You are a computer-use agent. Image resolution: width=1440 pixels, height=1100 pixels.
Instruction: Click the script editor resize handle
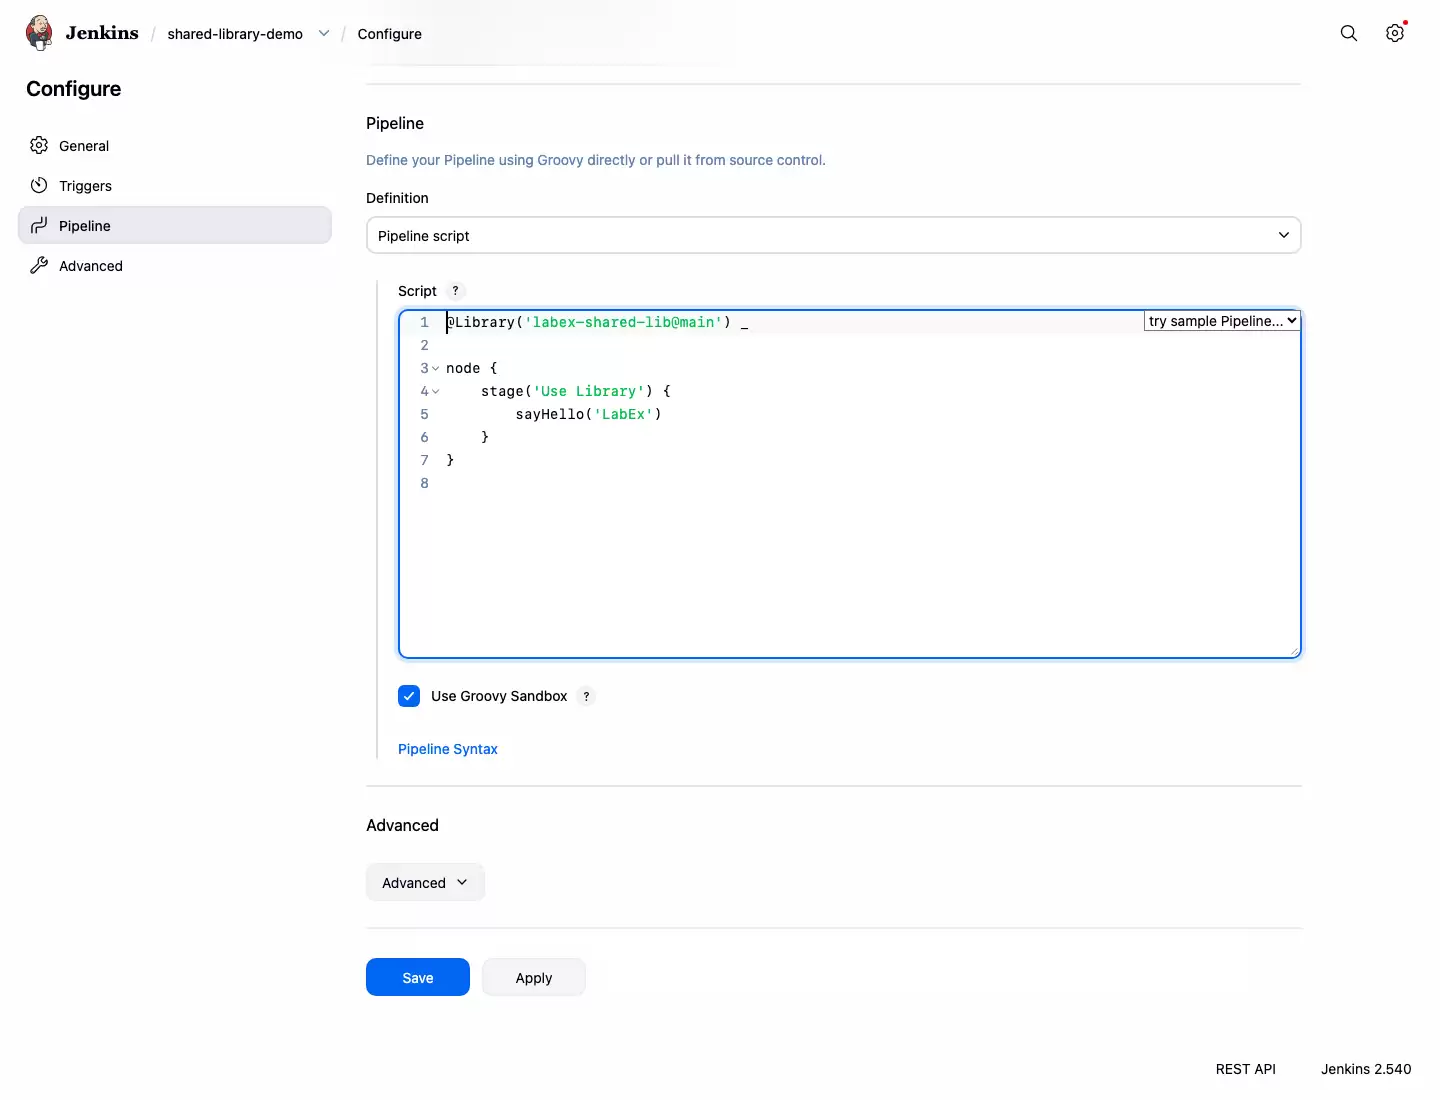[x=1294, y=651]
